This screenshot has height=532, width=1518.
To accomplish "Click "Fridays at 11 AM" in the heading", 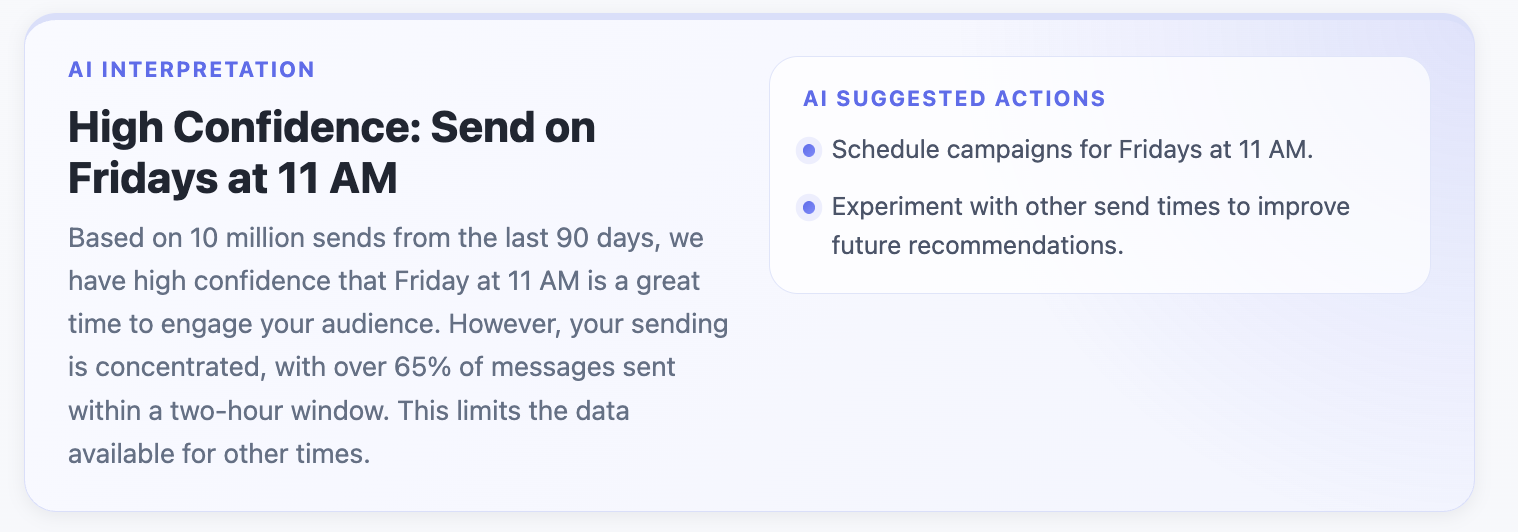I will [x=232, y=179].
